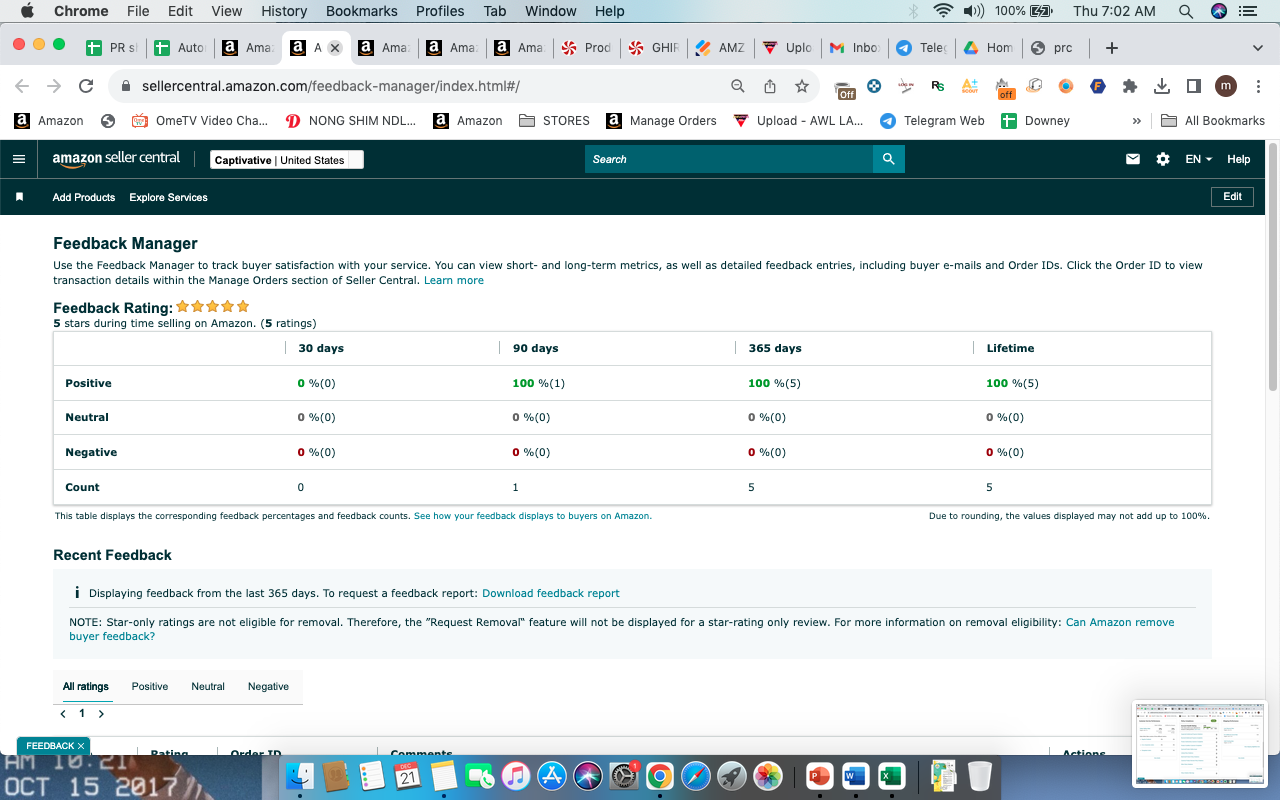Open Seller Central settings gear

pyautogui.click(x=1163, y=159)
